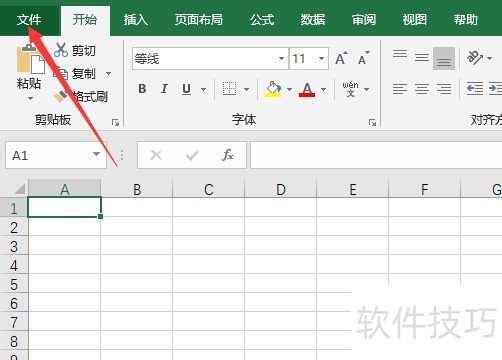Image resolution: width=502 pixels, height=360 pixels.
Task: Apply yellow fill color bucket
Action: (273, 89)
